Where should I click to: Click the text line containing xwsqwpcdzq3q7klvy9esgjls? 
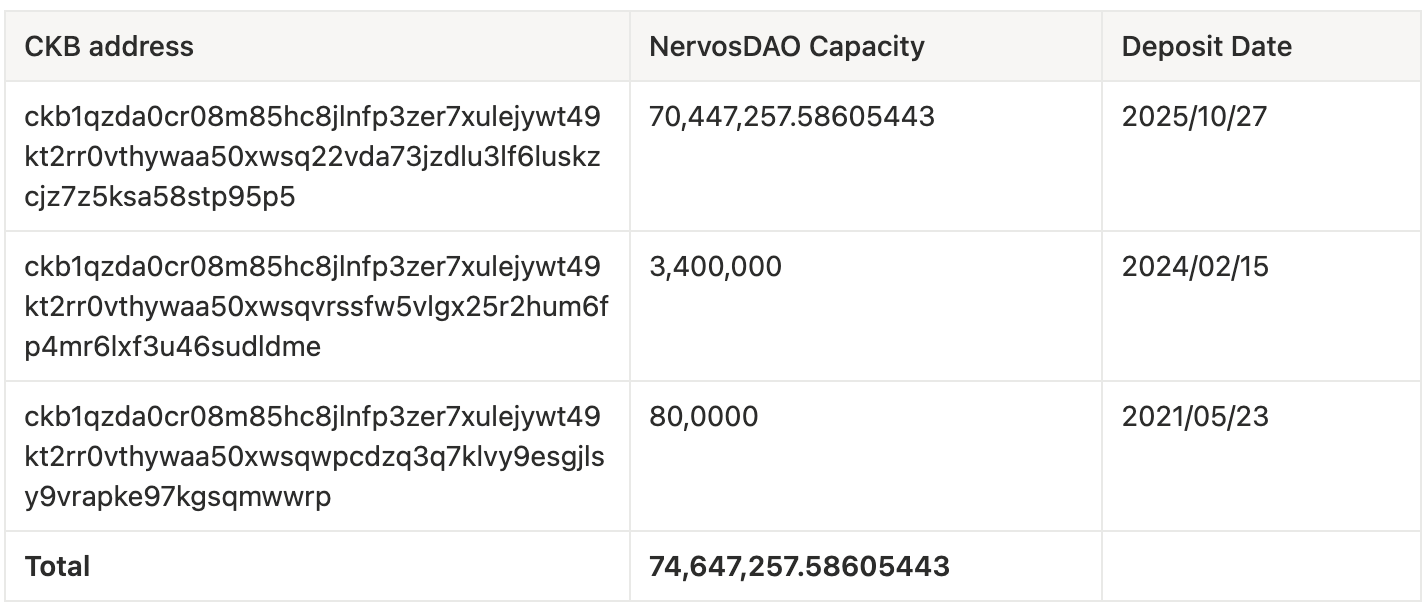point(314,457)
